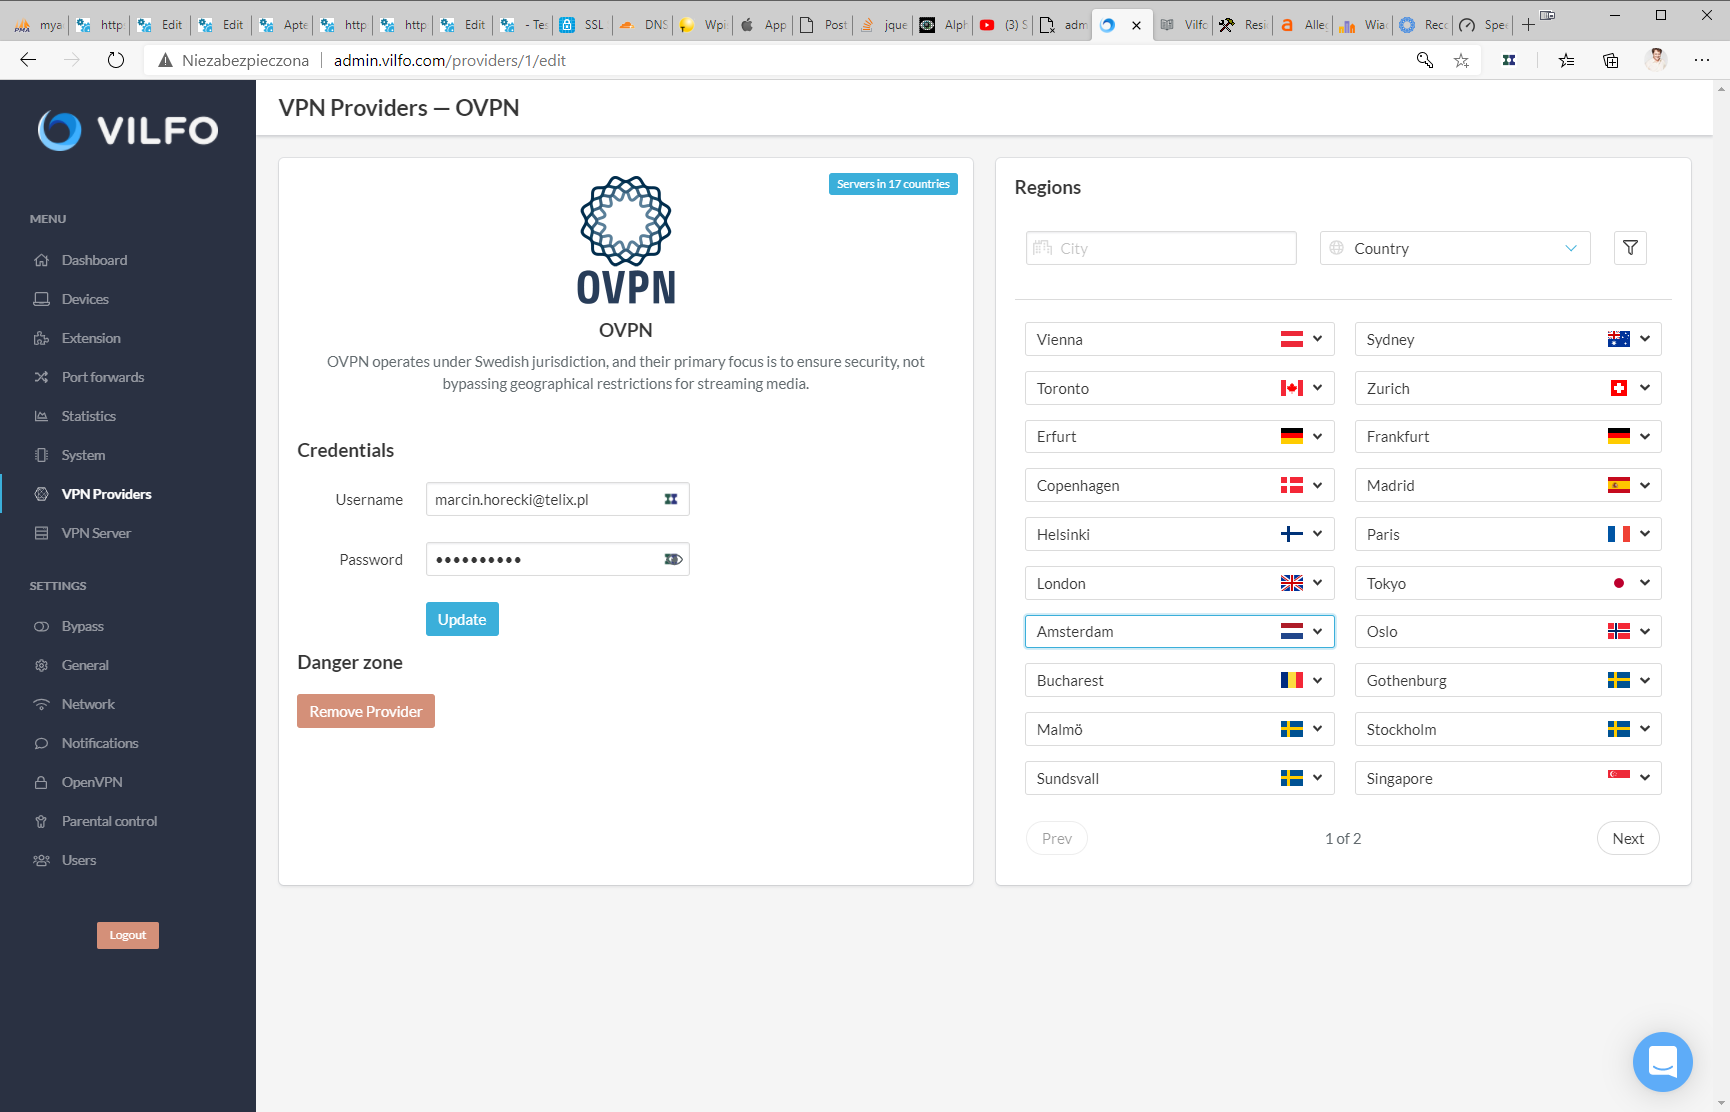Click the VPN Providers globe icon
This screenshot has height=1112, width=1730.
[41, 494]
